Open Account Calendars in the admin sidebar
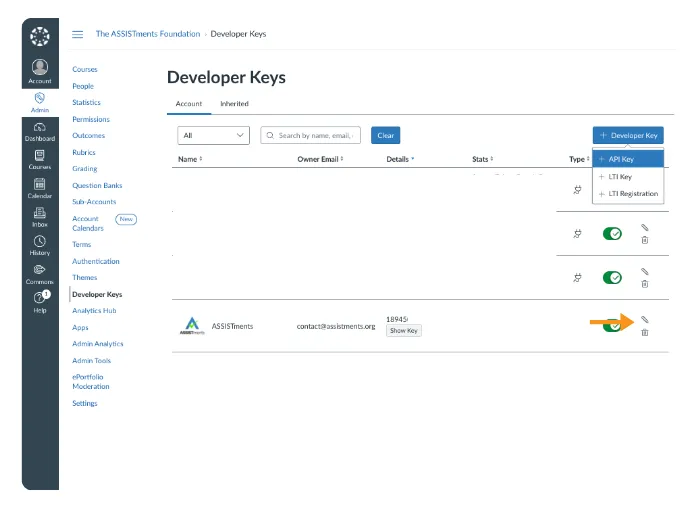This screenshot has height=508, width=698. [x=88, y=223]
